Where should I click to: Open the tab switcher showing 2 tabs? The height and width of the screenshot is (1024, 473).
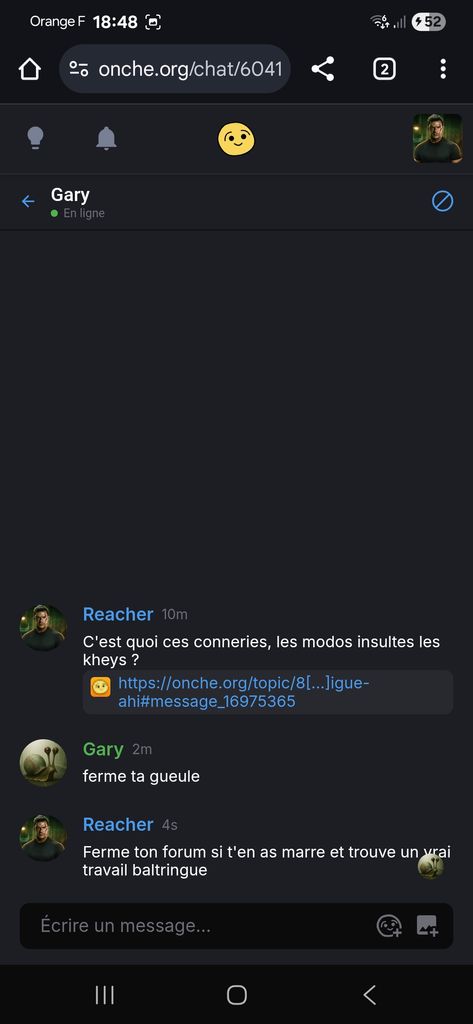(x=384, y=69)
